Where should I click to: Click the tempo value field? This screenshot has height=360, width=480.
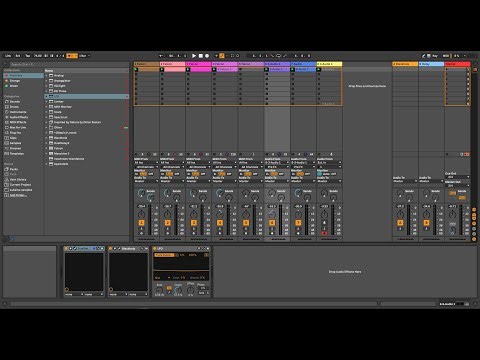pyautogui.click(x=38, y=56)
